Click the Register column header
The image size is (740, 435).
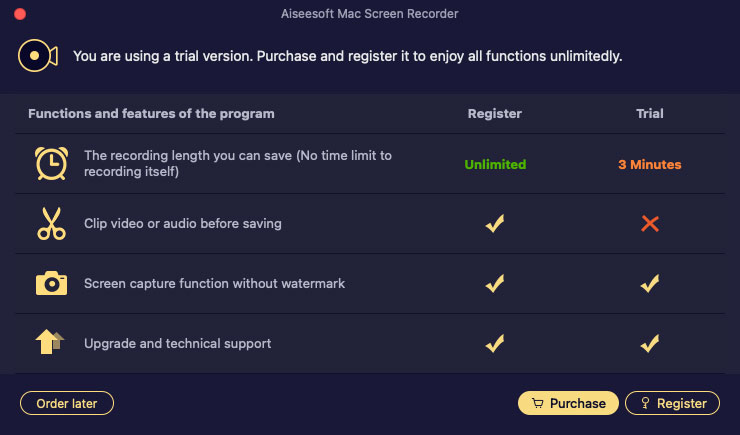coord(495,114)
